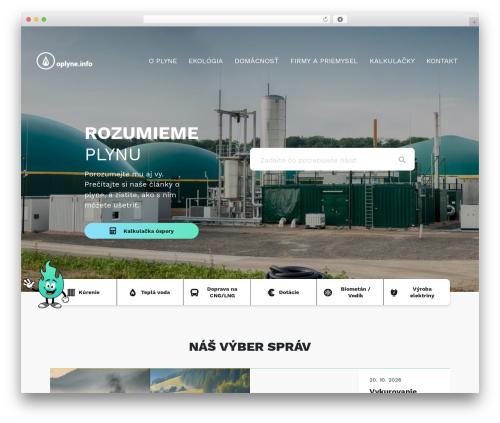Open the Vykurovanie article headline
This screenshot has width=500, height=423.
coord(393,391)
